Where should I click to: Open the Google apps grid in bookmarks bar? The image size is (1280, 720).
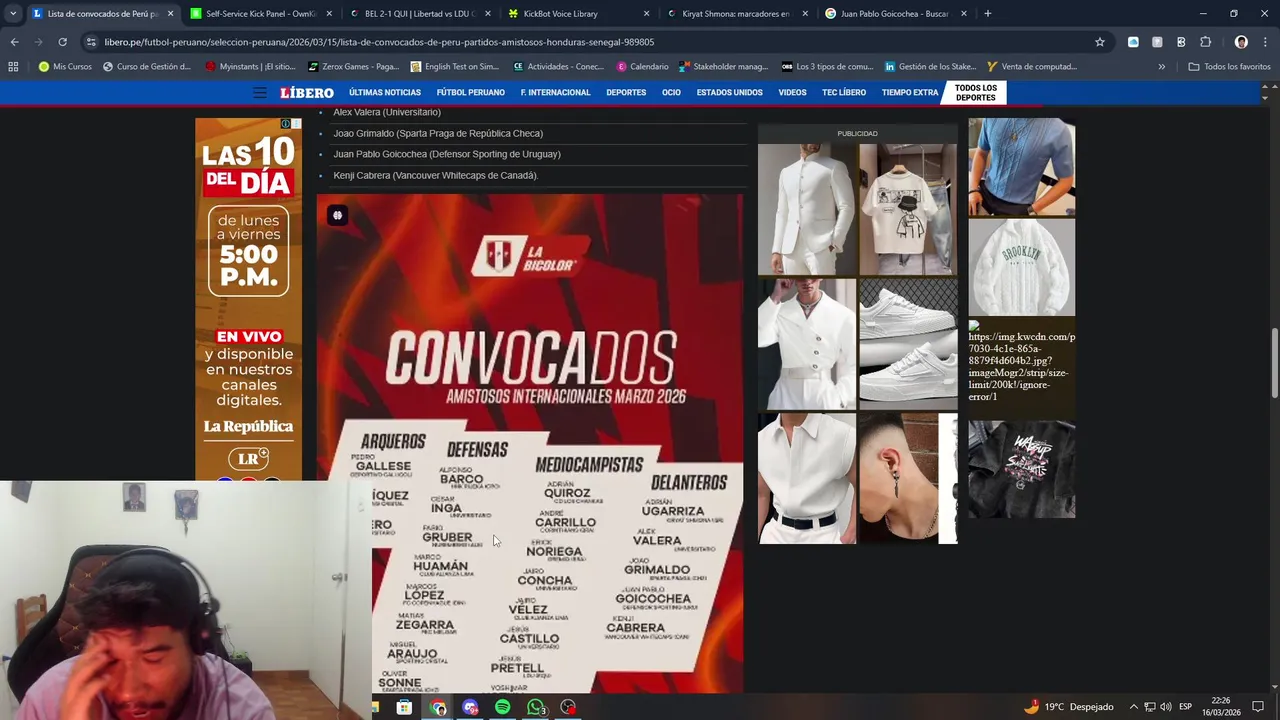13,67
